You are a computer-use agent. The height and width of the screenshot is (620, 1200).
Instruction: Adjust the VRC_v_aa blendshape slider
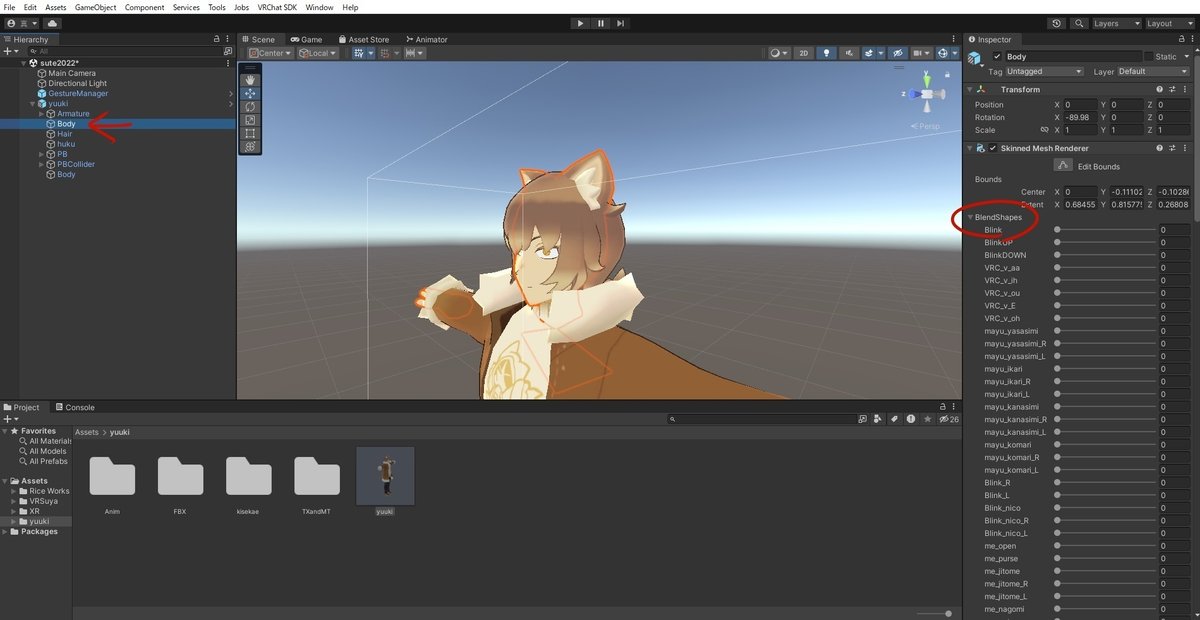click(x=1105, y=267)
